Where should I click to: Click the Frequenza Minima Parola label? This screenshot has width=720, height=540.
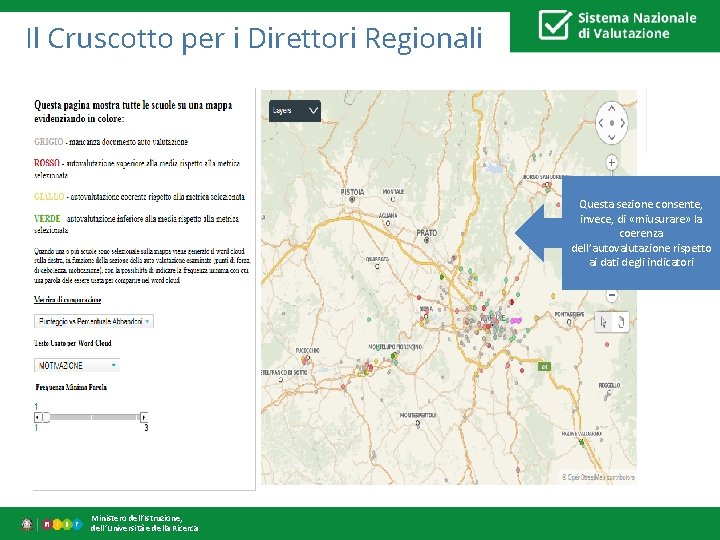71,388
